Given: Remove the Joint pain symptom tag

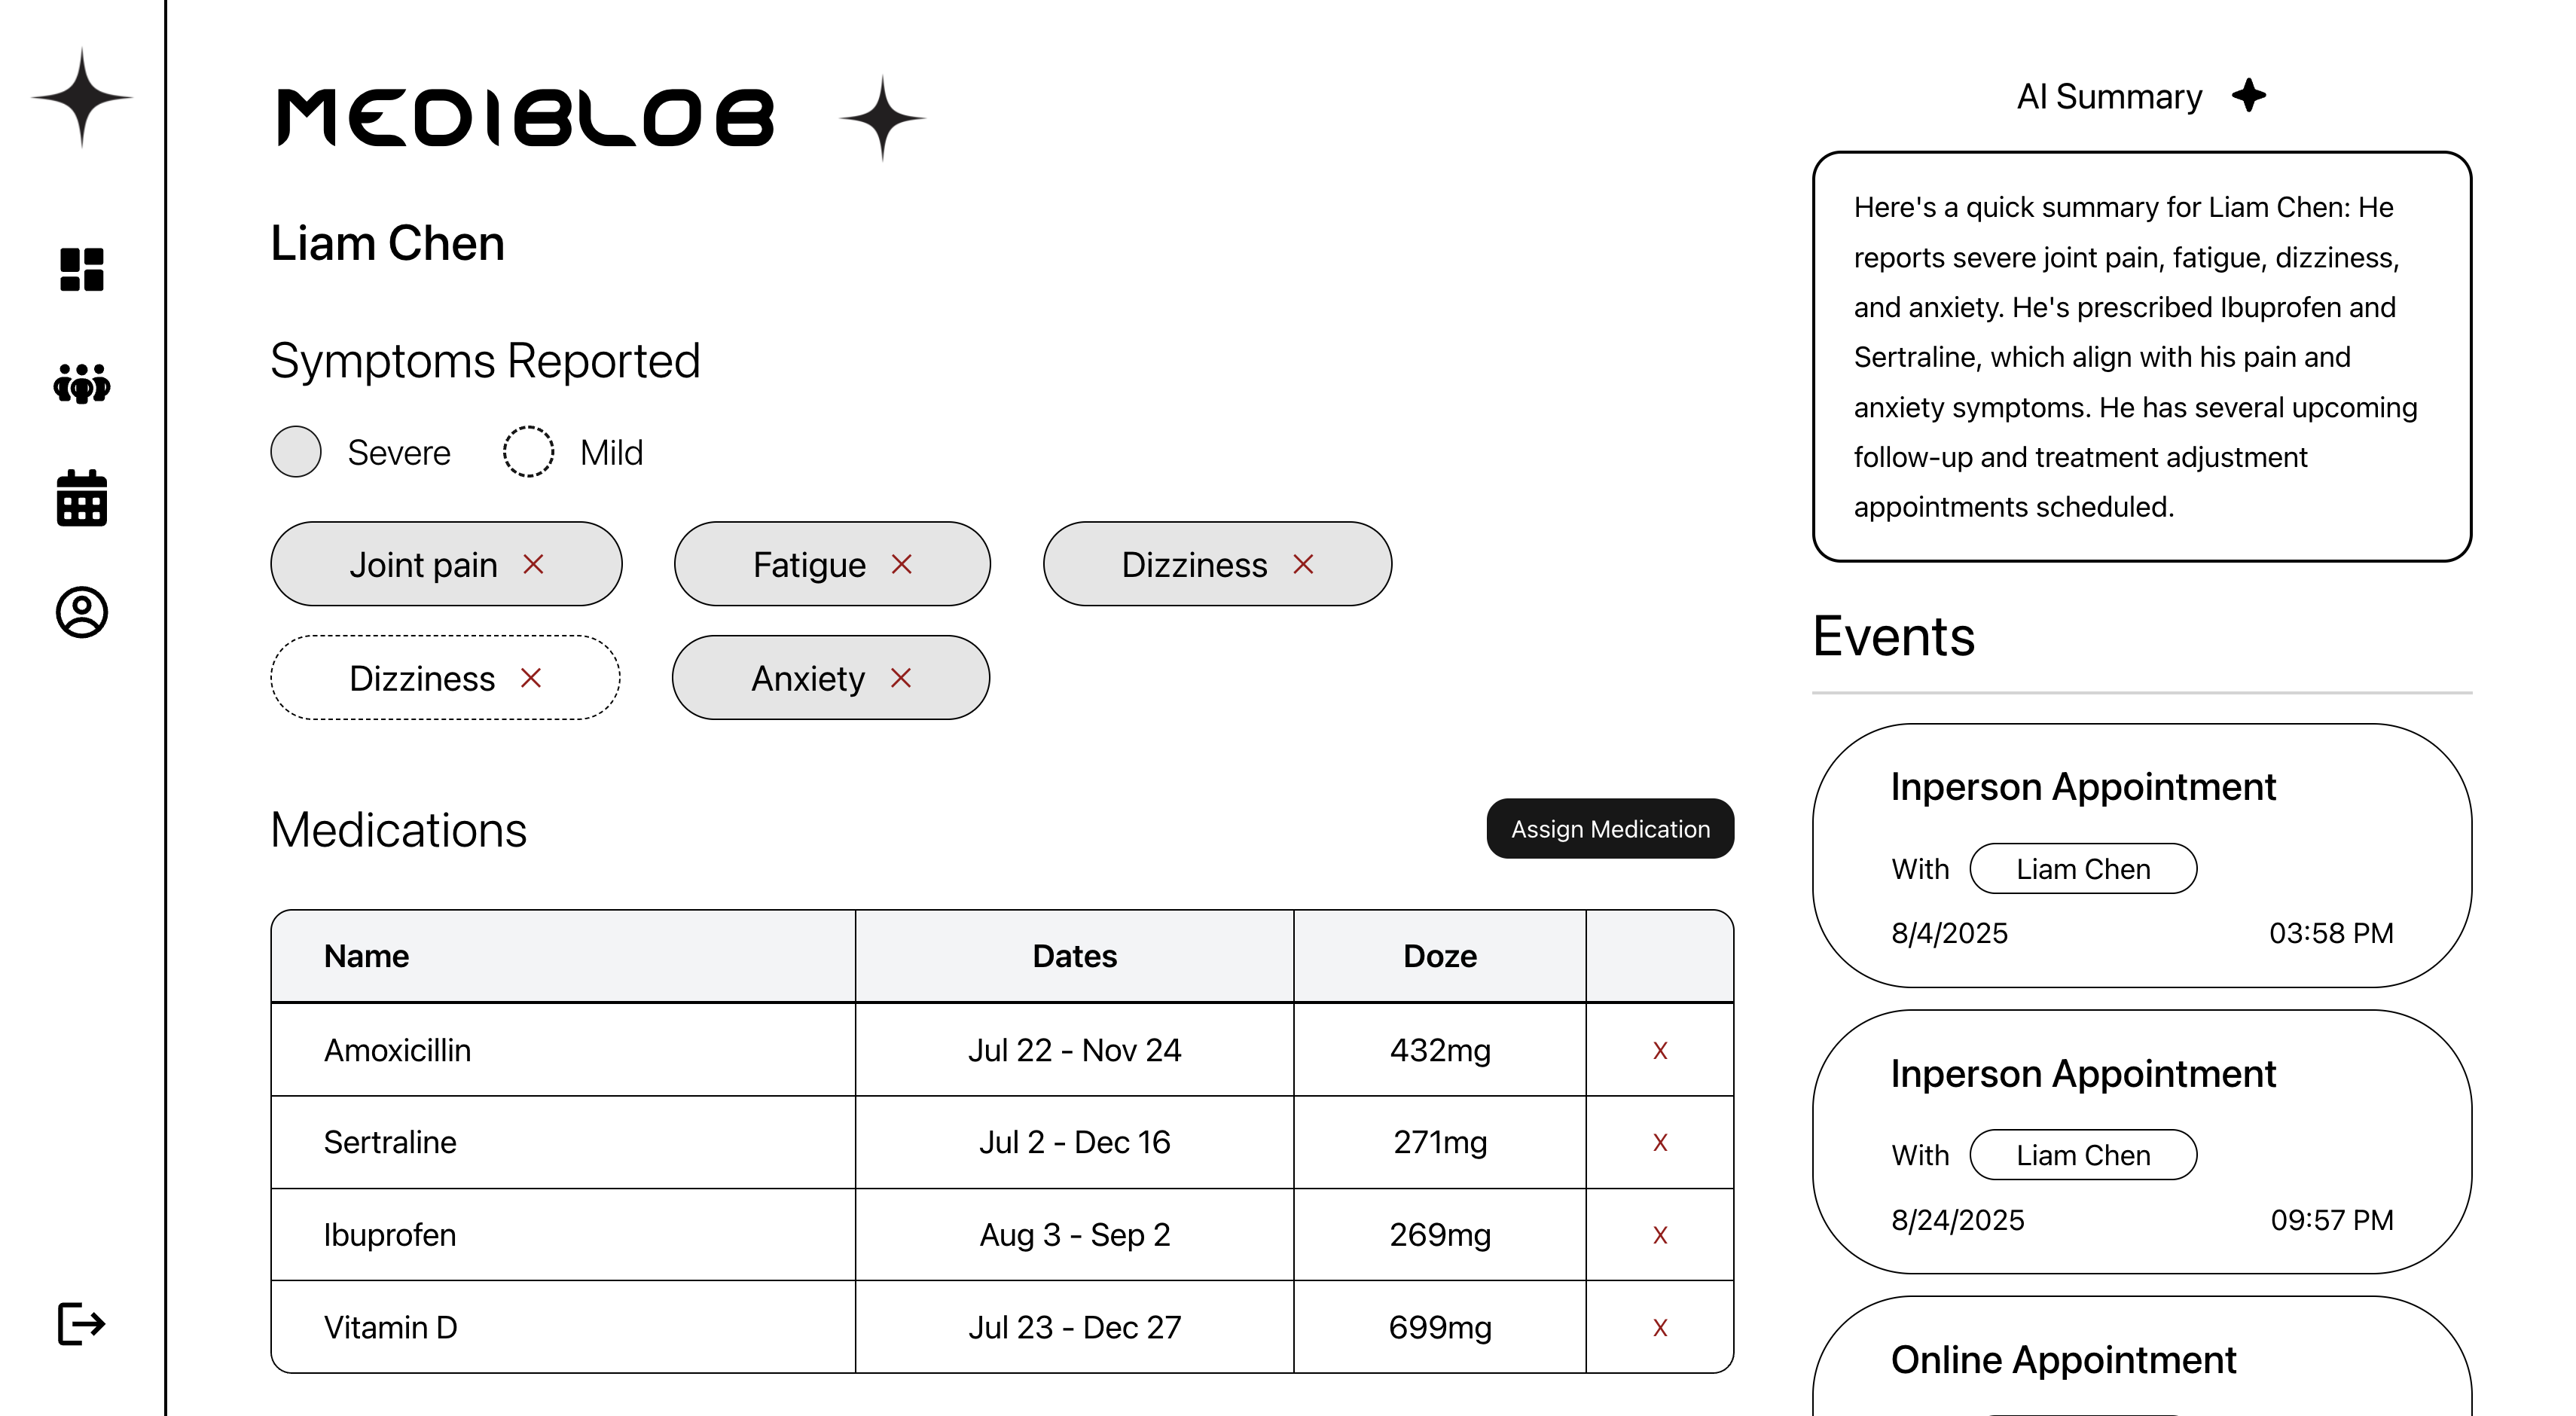Looking at the screenshot, I should coord(534,564).
